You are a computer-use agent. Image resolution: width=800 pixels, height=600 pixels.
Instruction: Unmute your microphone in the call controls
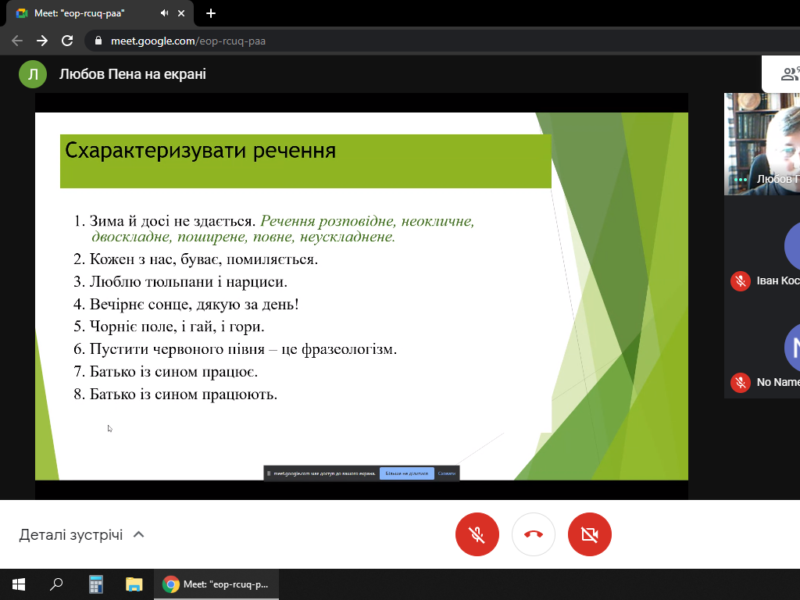(x=477, y=535)
